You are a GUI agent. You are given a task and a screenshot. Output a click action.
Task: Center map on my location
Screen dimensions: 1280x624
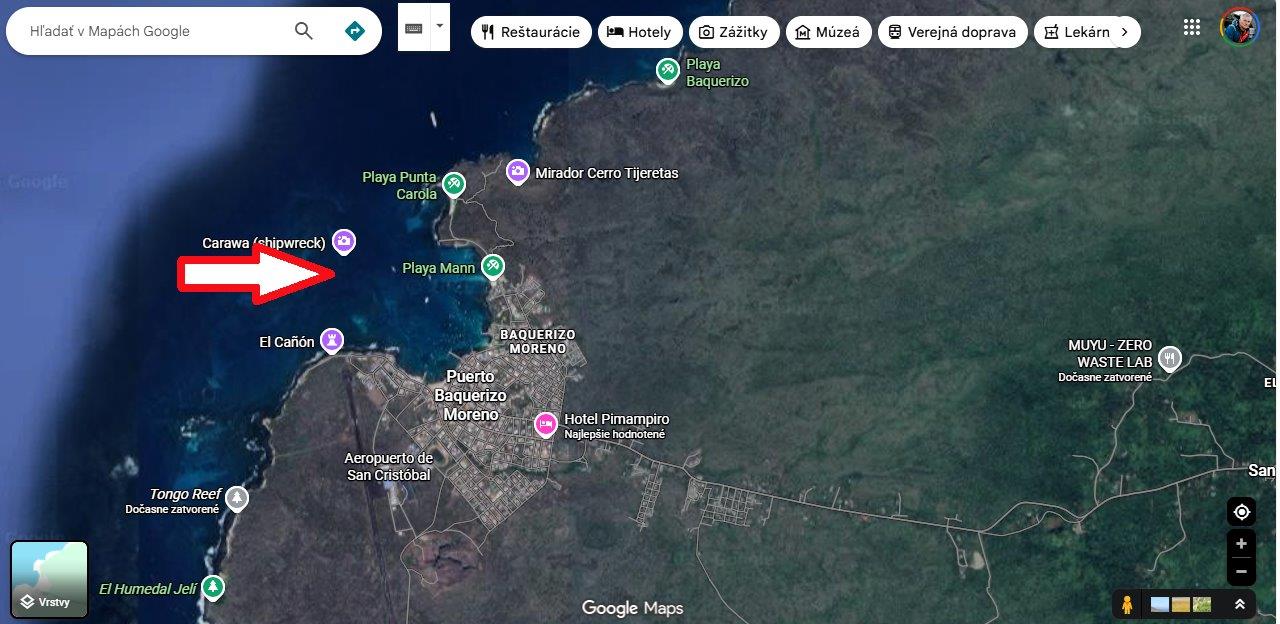coord(1241,512)
